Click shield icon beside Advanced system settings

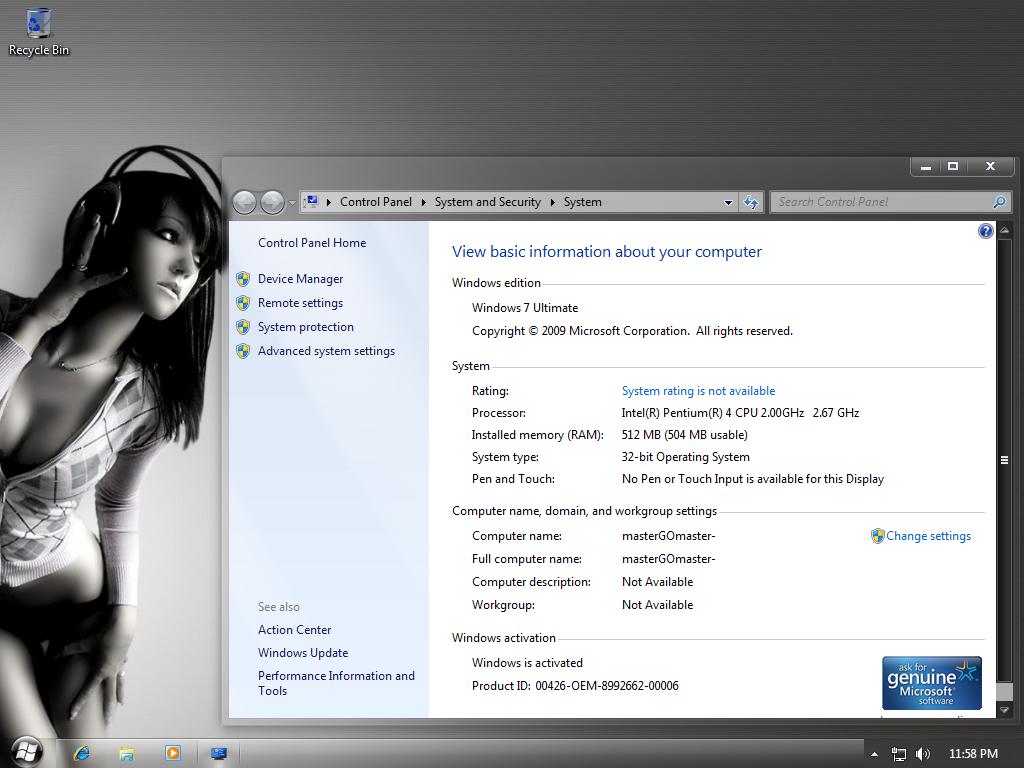click(x=243, y=351)
